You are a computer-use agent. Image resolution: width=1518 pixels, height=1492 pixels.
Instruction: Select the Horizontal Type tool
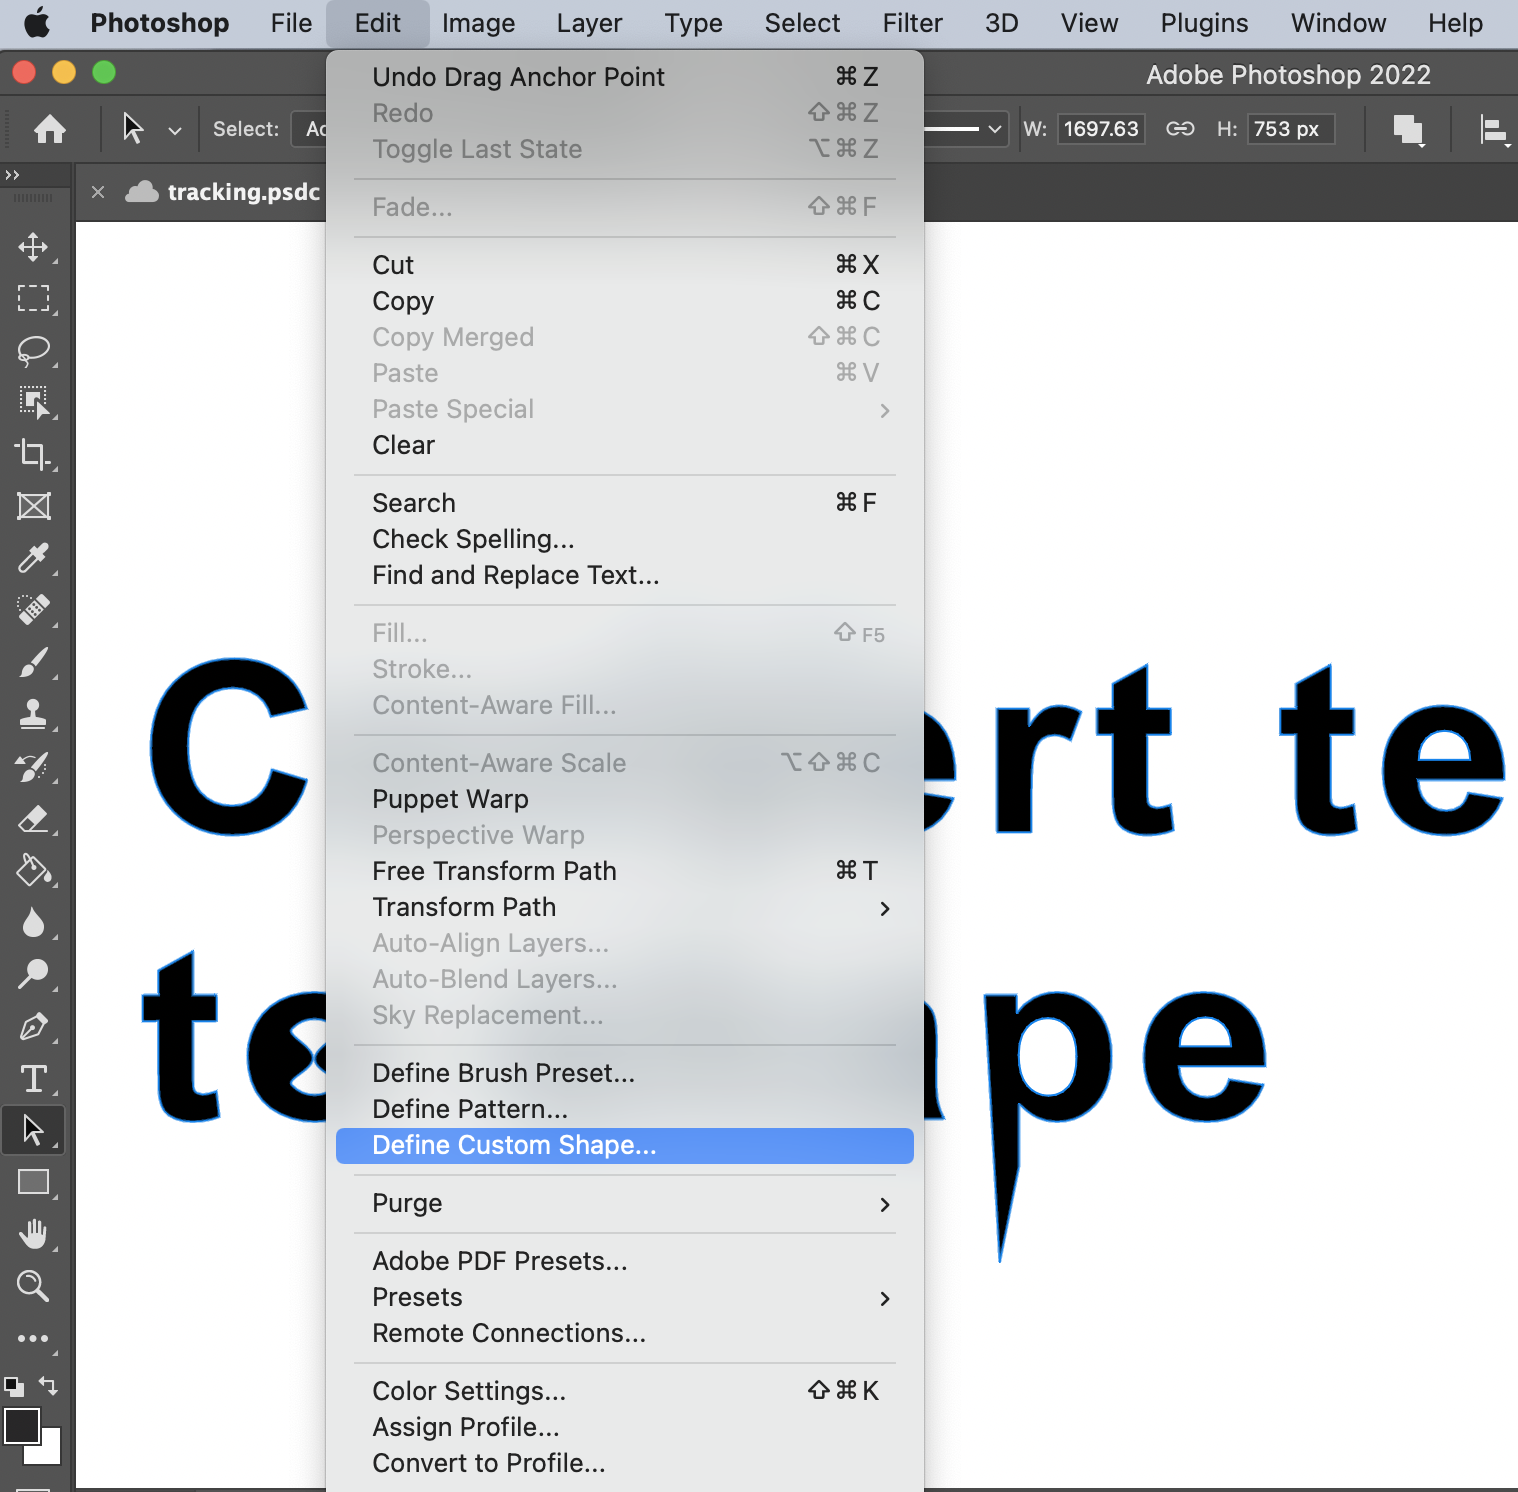coord(33,1078)
